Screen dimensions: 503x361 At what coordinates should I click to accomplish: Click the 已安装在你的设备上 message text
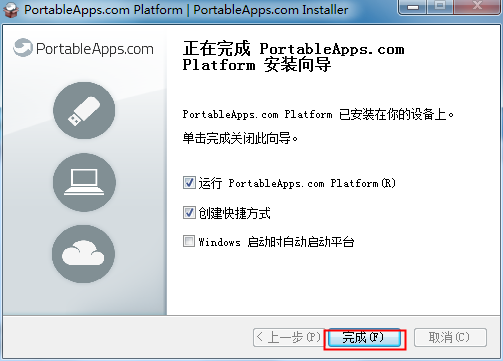(x=318, y=114)
